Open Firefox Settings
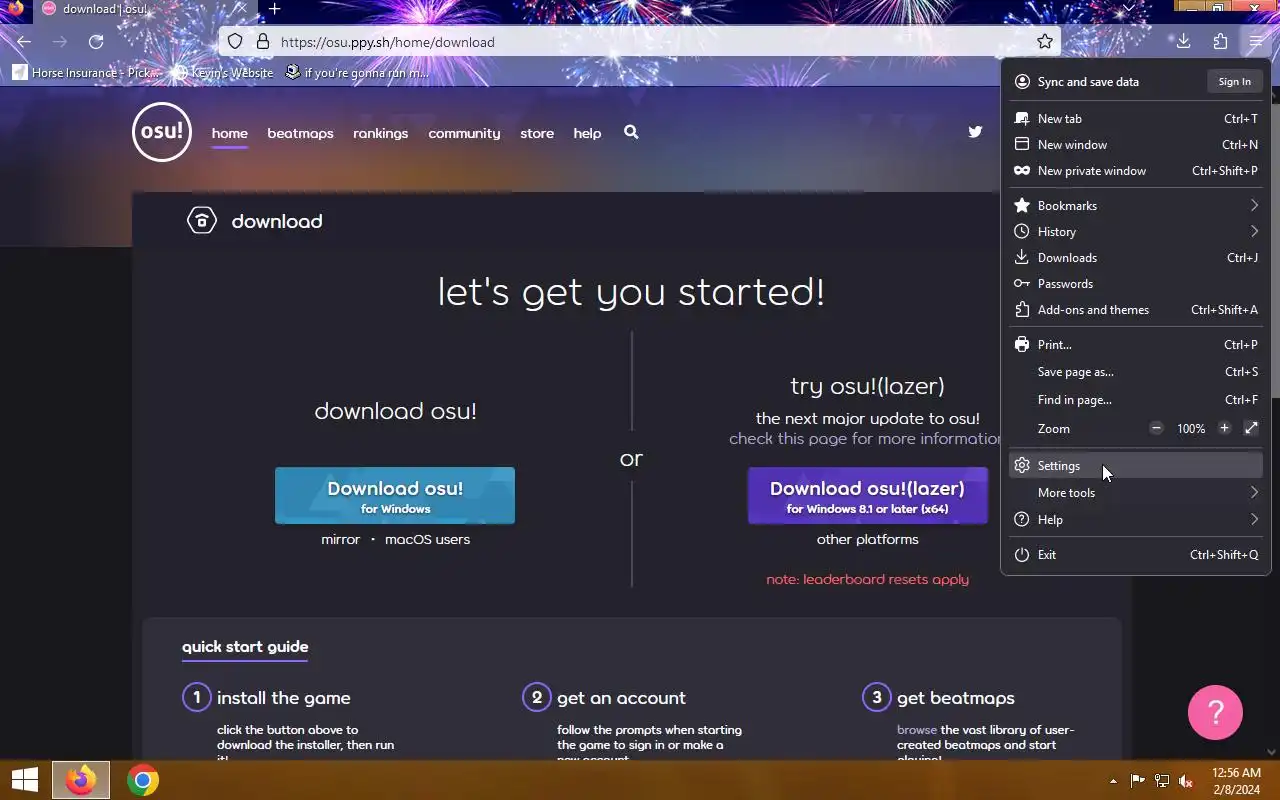Screen dimensions: 1280x800 [x=1136, y=465]
